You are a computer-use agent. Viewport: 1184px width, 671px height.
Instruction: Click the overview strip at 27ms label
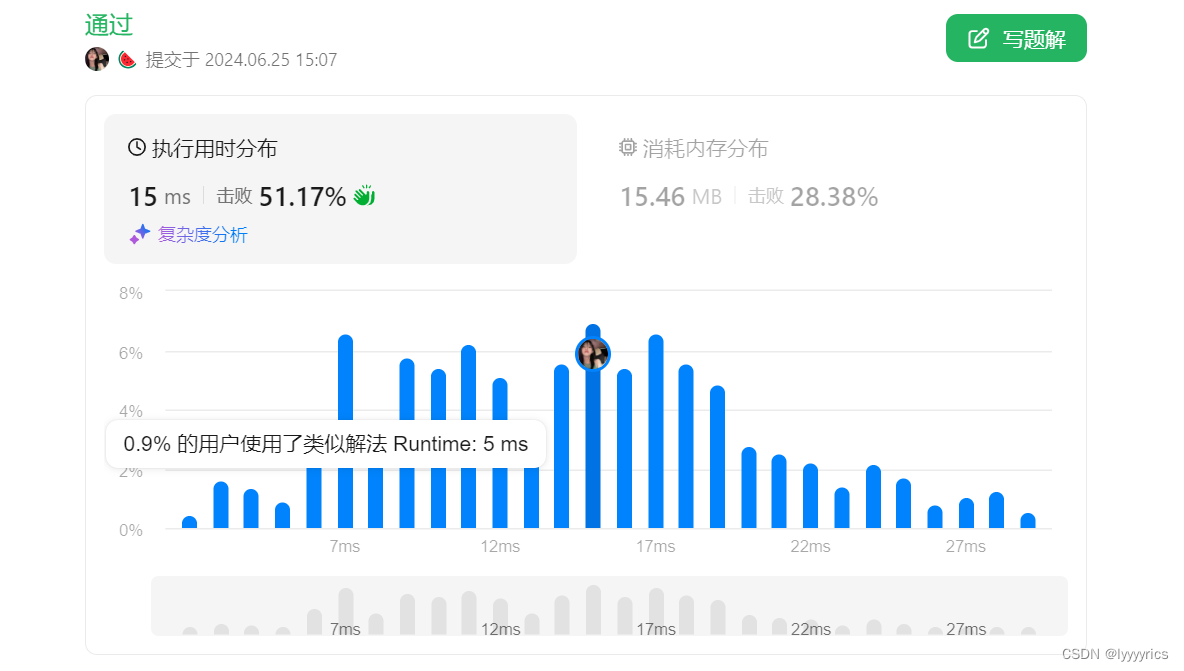966,629
